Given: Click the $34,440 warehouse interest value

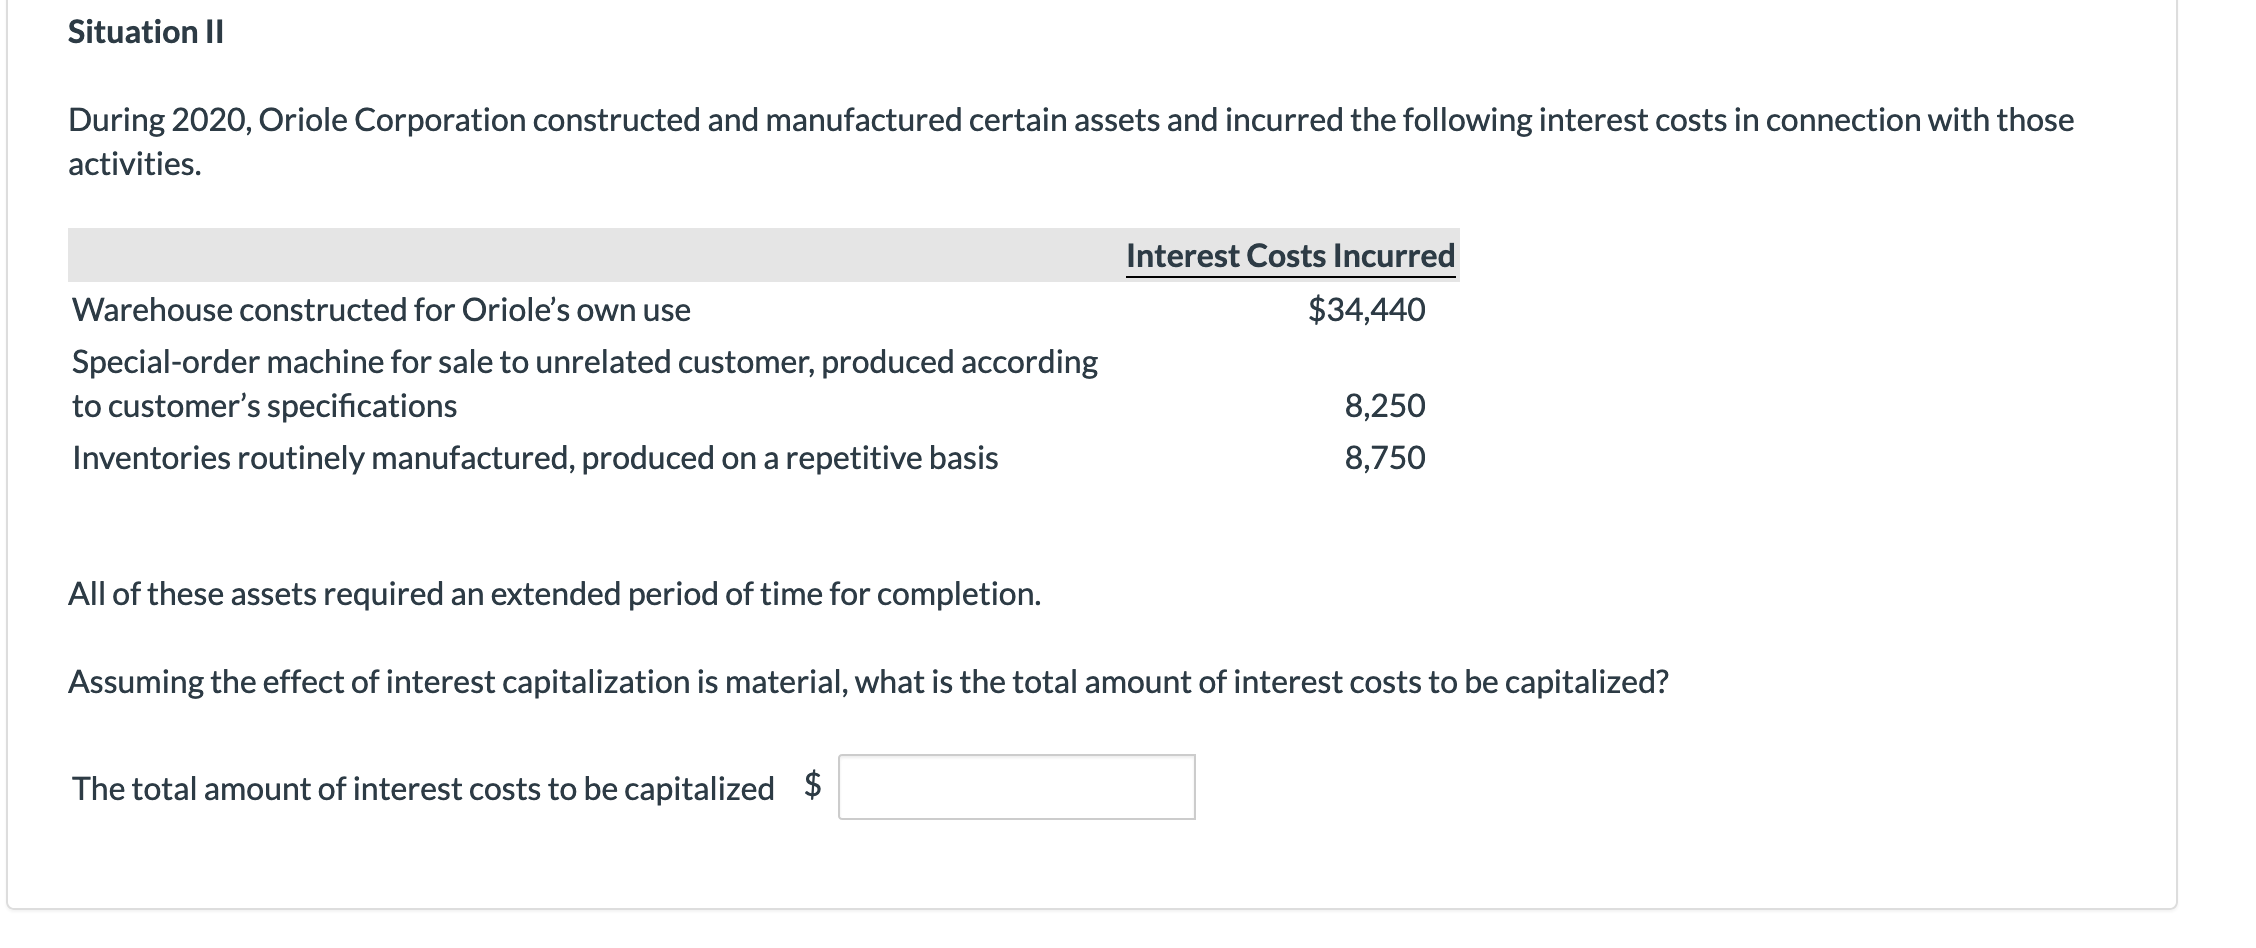Looking at the screenshot, I should click(x=1366, y=310).
